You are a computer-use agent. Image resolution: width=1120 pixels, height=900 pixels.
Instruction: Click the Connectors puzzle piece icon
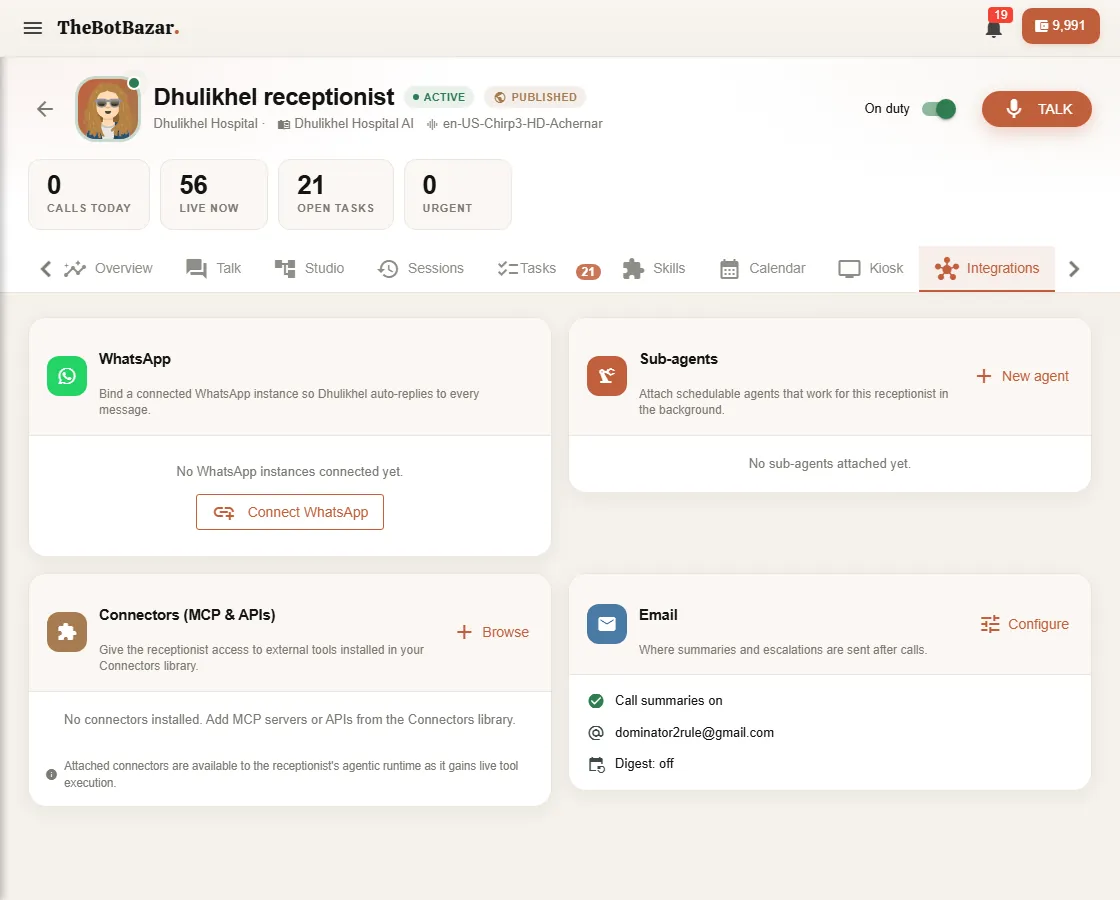pos(67,632)
